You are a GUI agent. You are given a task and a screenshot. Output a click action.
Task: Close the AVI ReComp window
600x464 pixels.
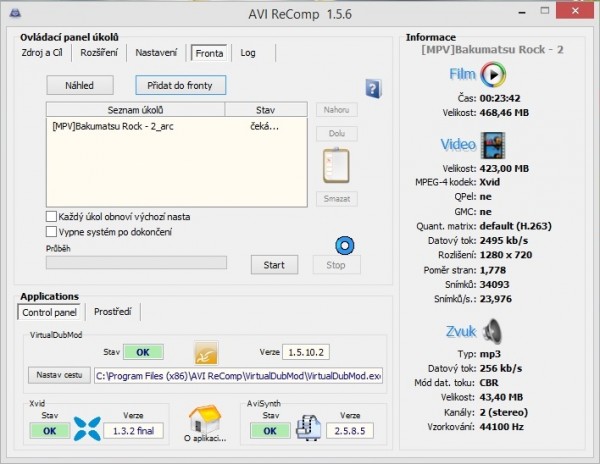575,10
